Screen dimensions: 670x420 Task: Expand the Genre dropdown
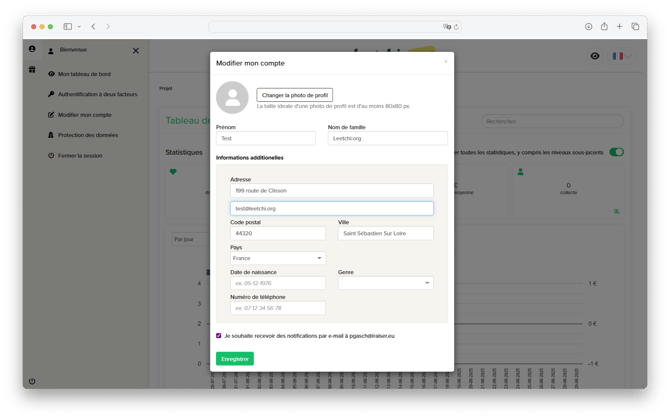tap(385, 283)
